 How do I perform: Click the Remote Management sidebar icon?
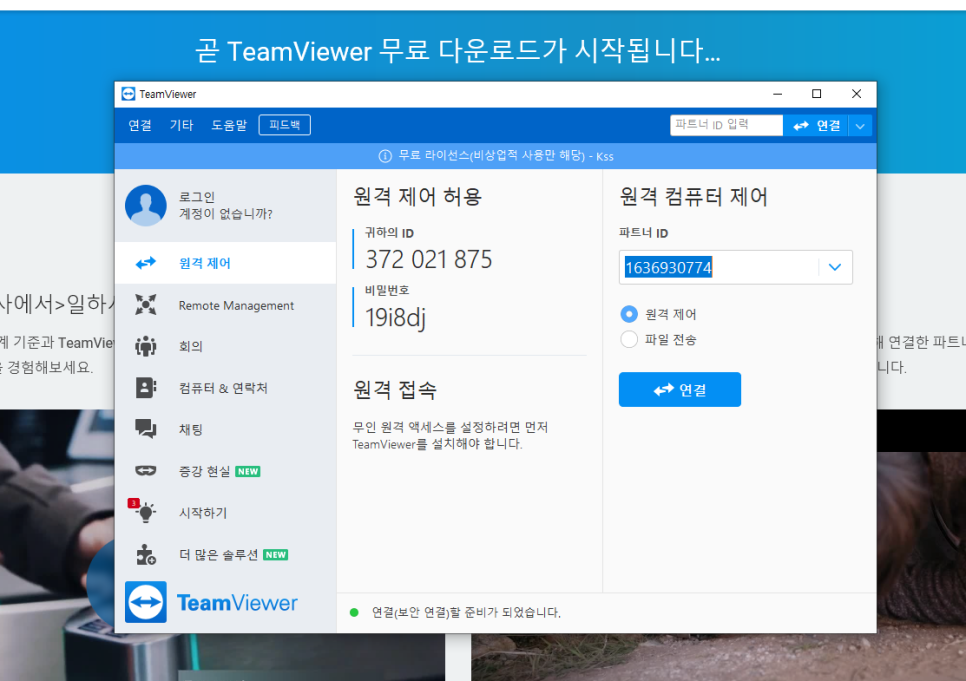tap(146, 304)
